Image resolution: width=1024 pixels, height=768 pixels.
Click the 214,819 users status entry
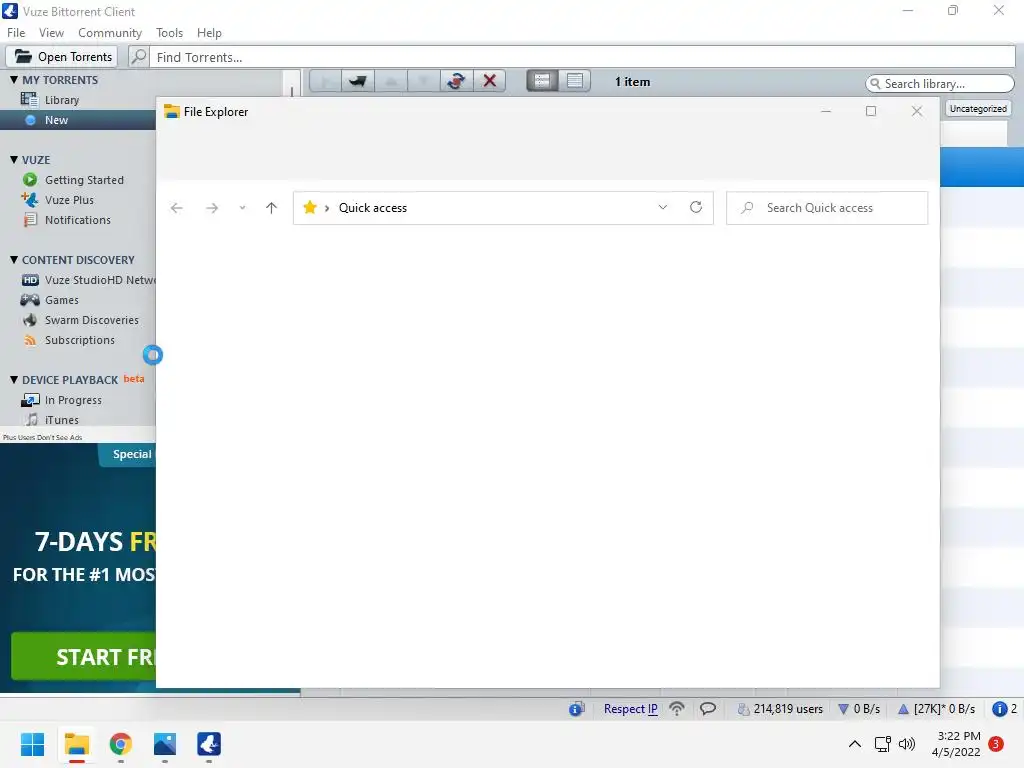[780, 709]
